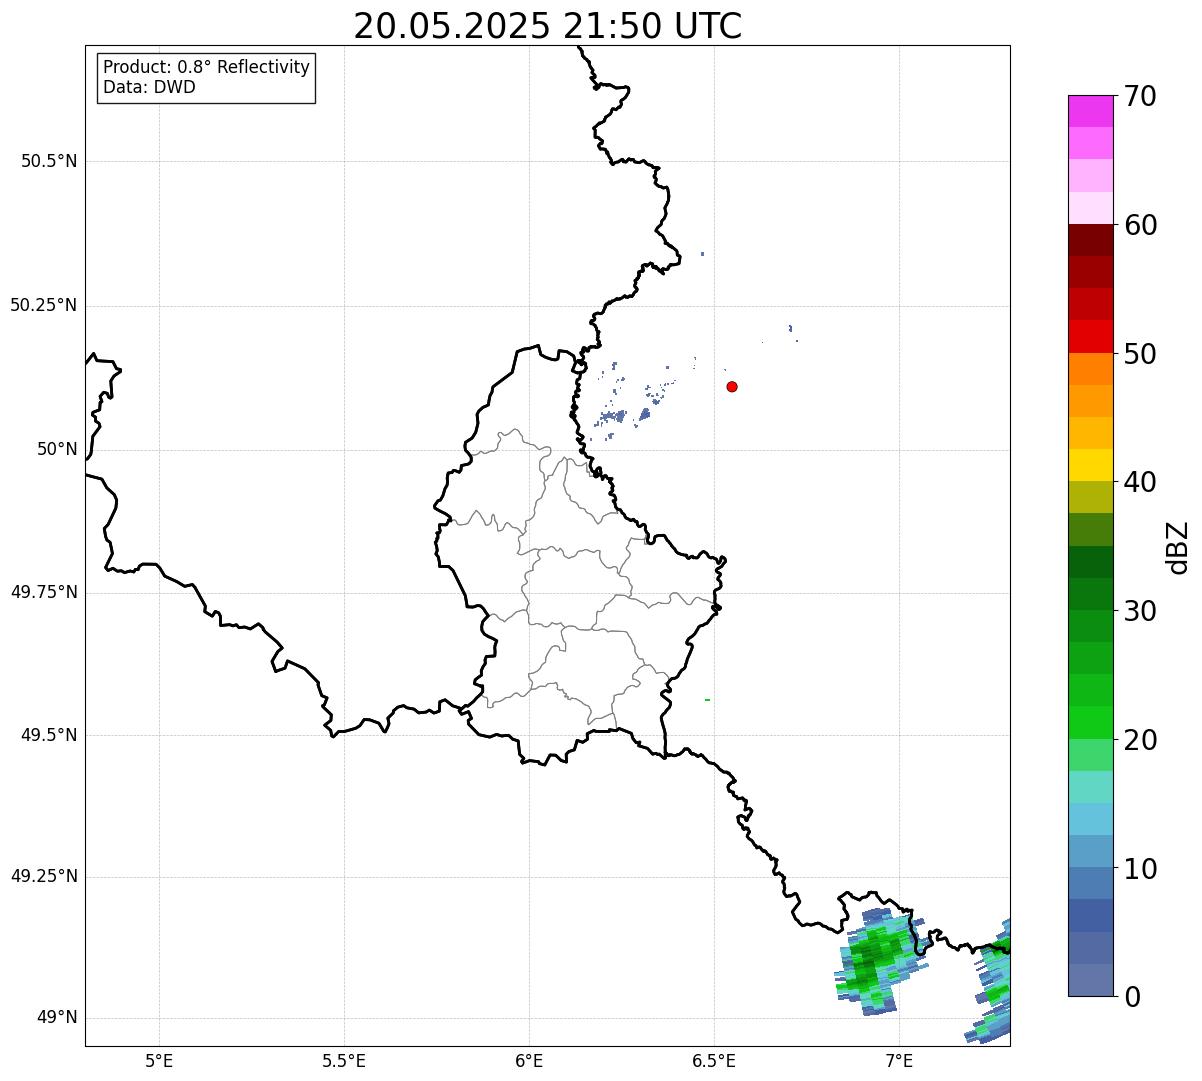The height and width of the screenshot is (1081, 1202).
Task: Click the orange colorbar swatch below 50
Action: click(1091, 369)
